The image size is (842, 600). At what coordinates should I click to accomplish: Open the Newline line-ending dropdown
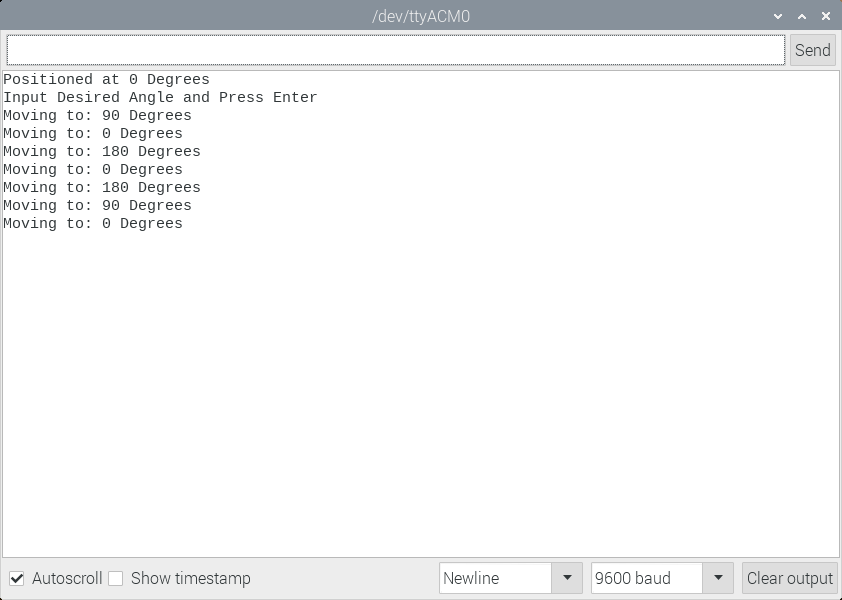pos(511,579)
